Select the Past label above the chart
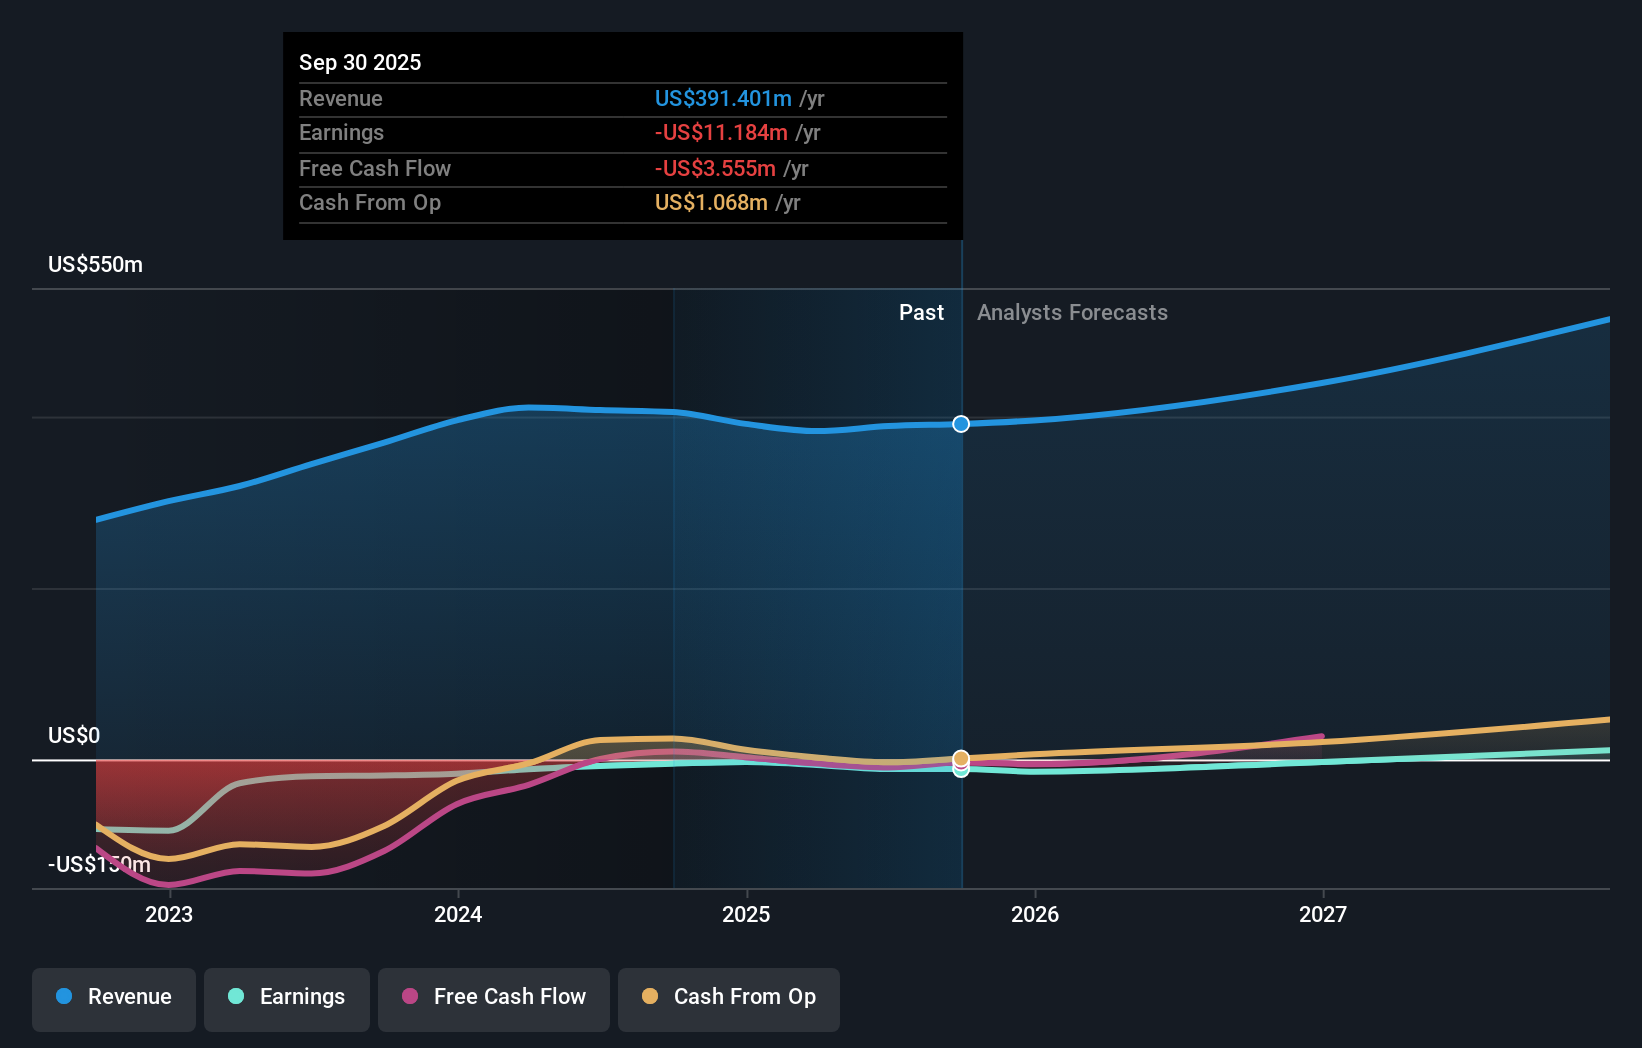 point(921,312)
